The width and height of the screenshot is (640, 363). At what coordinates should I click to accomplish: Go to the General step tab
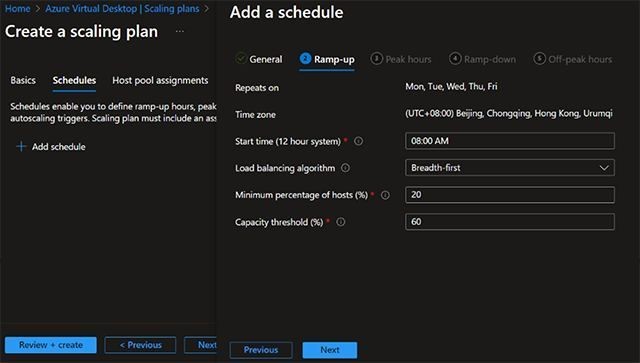[259, 59]
